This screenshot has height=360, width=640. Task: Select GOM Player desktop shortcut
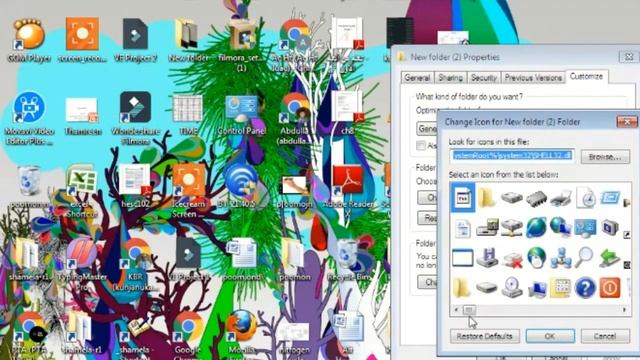pos(29,41)
